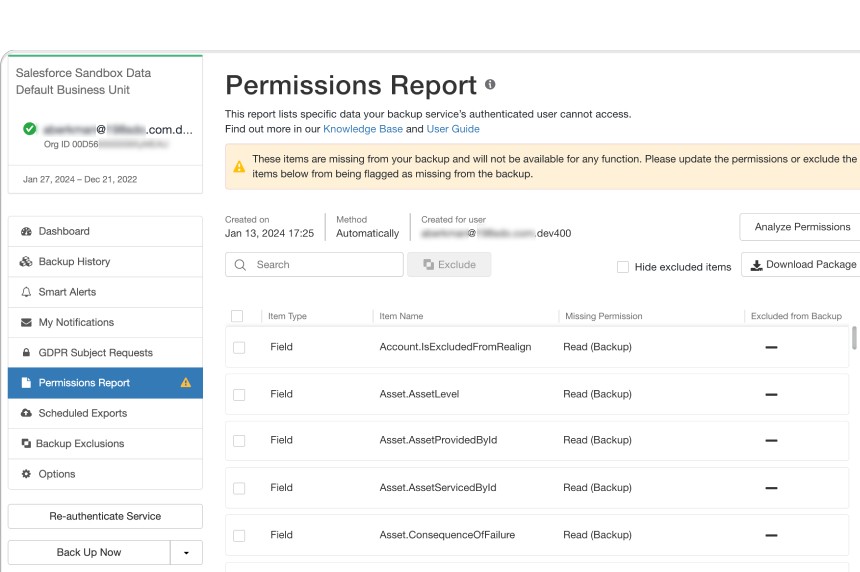Sort by Item Name column header
The image size is (860, 572).
[x=401, y=316]
